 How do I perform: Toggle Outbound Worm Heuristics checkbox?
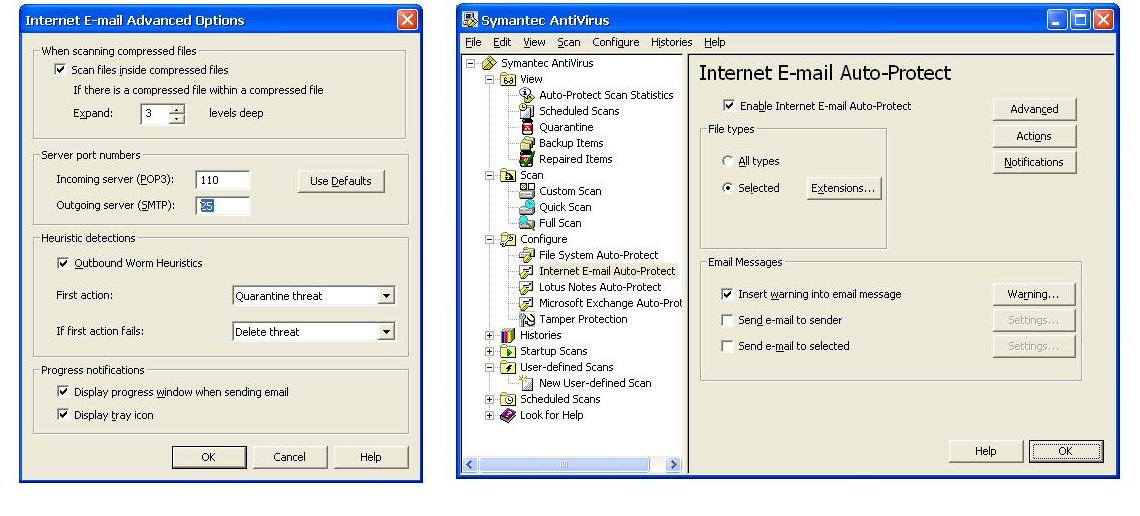(63, 263)
